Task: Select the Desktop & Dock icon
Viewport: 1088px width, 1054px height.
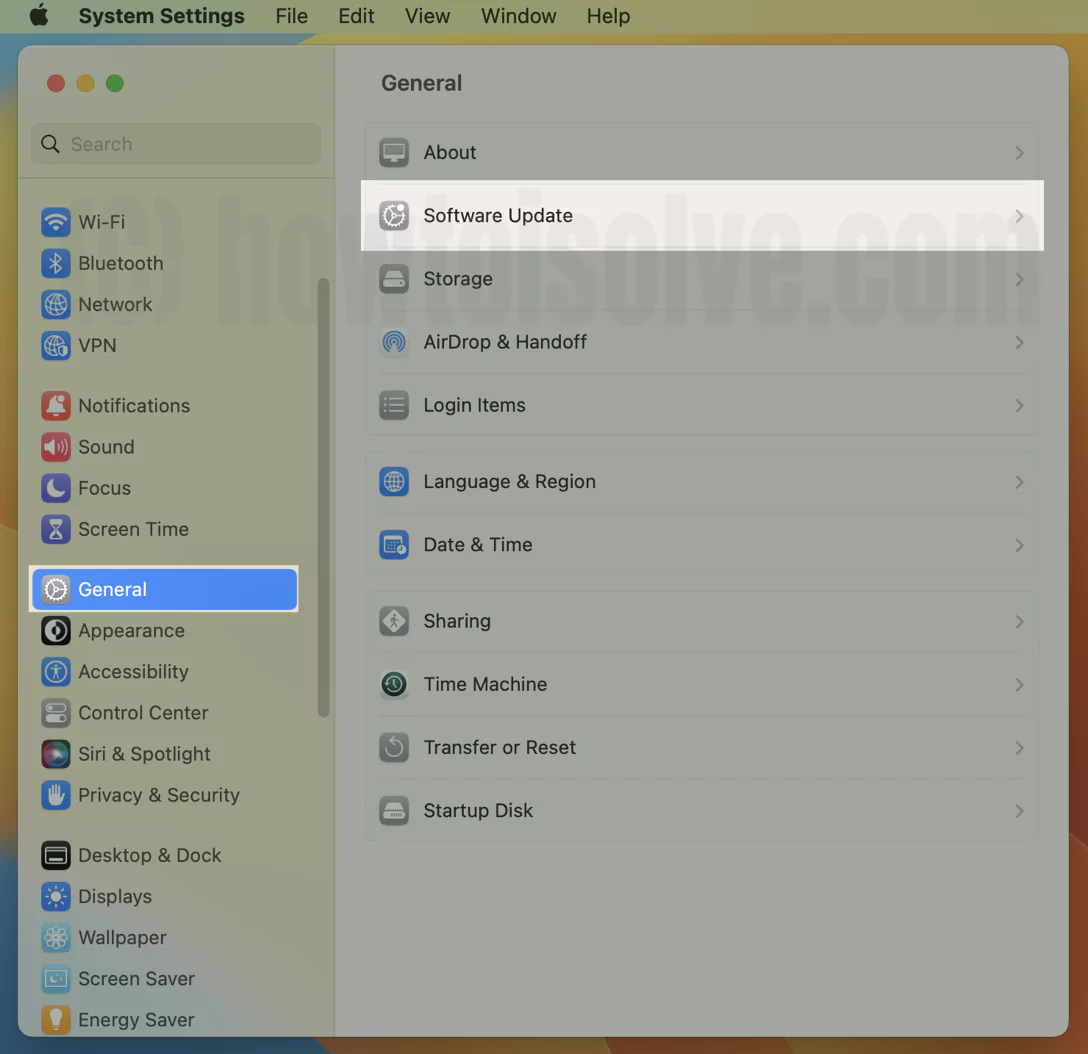Action: tap(56, 855)
